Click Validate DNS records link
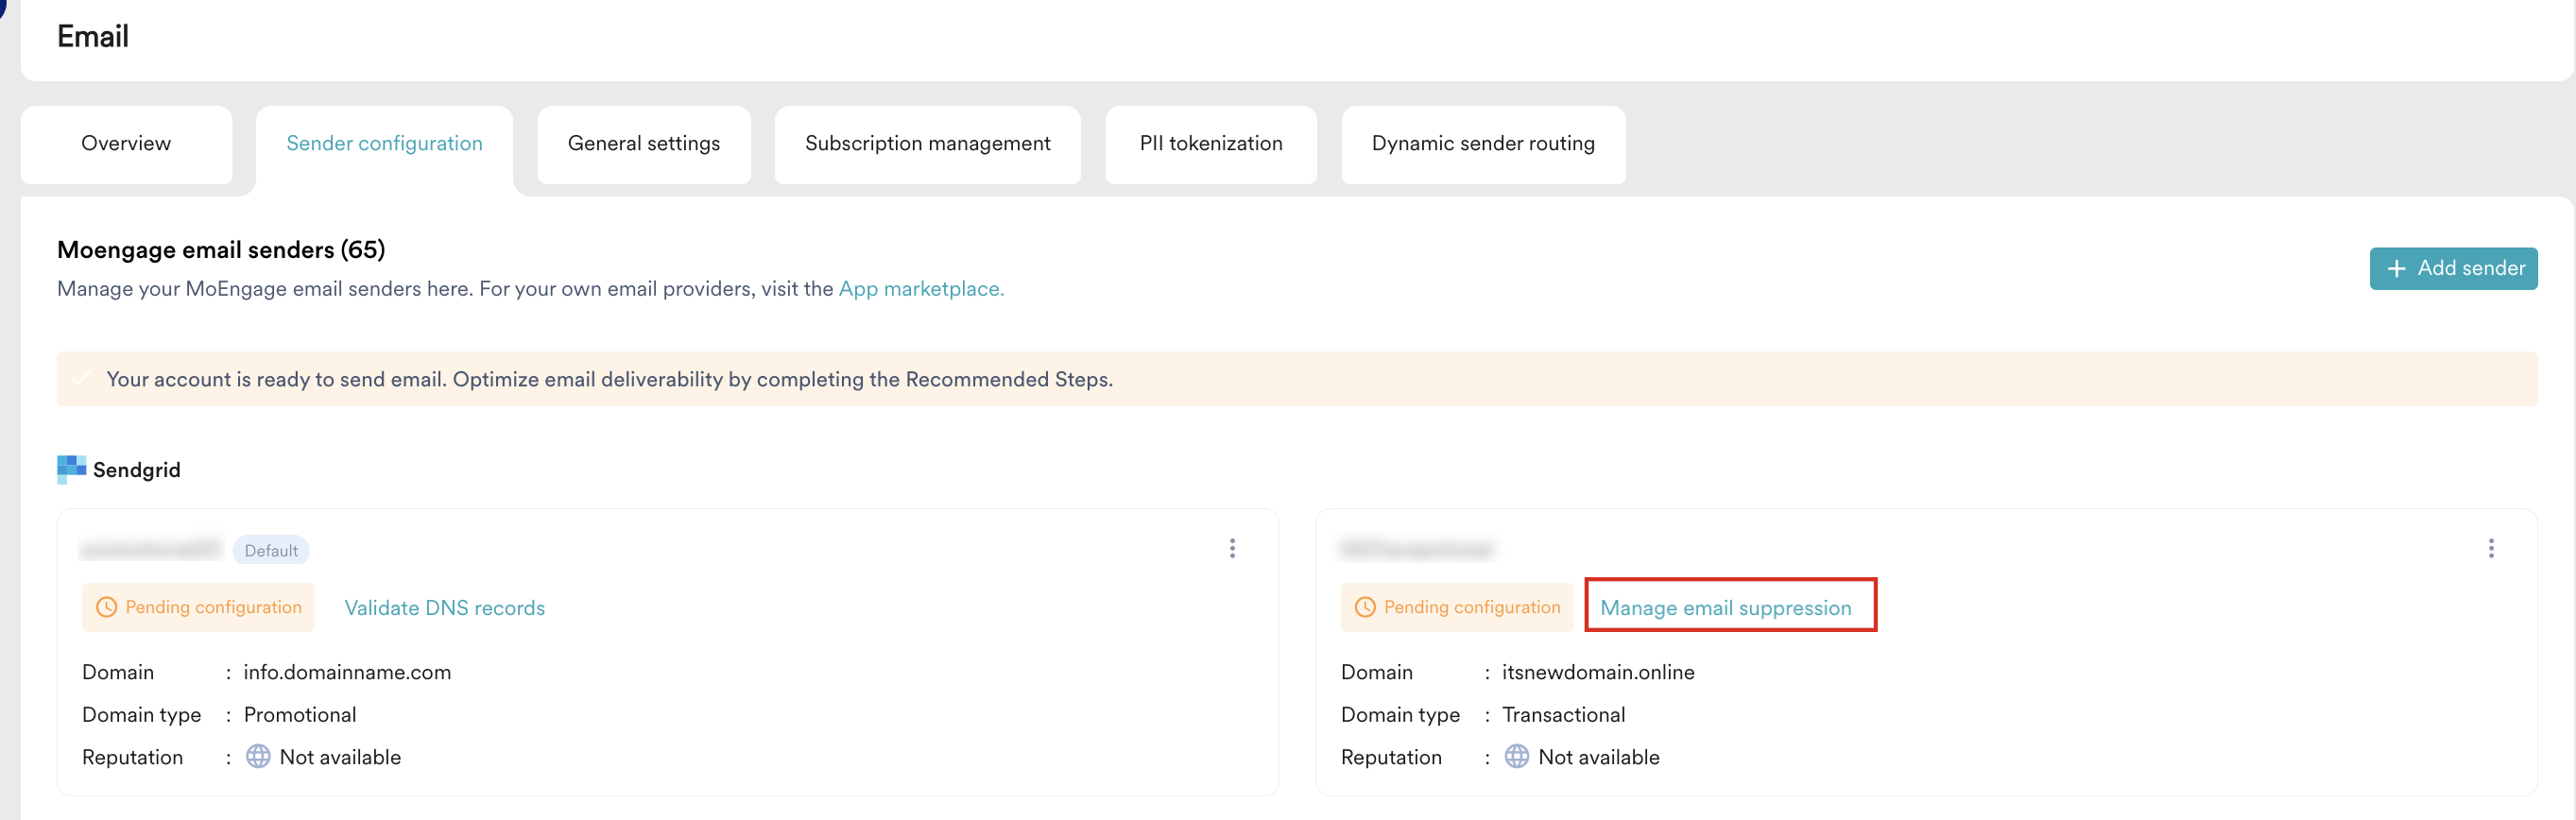The width and height of the screenshot is (2576, 820). 444,608
